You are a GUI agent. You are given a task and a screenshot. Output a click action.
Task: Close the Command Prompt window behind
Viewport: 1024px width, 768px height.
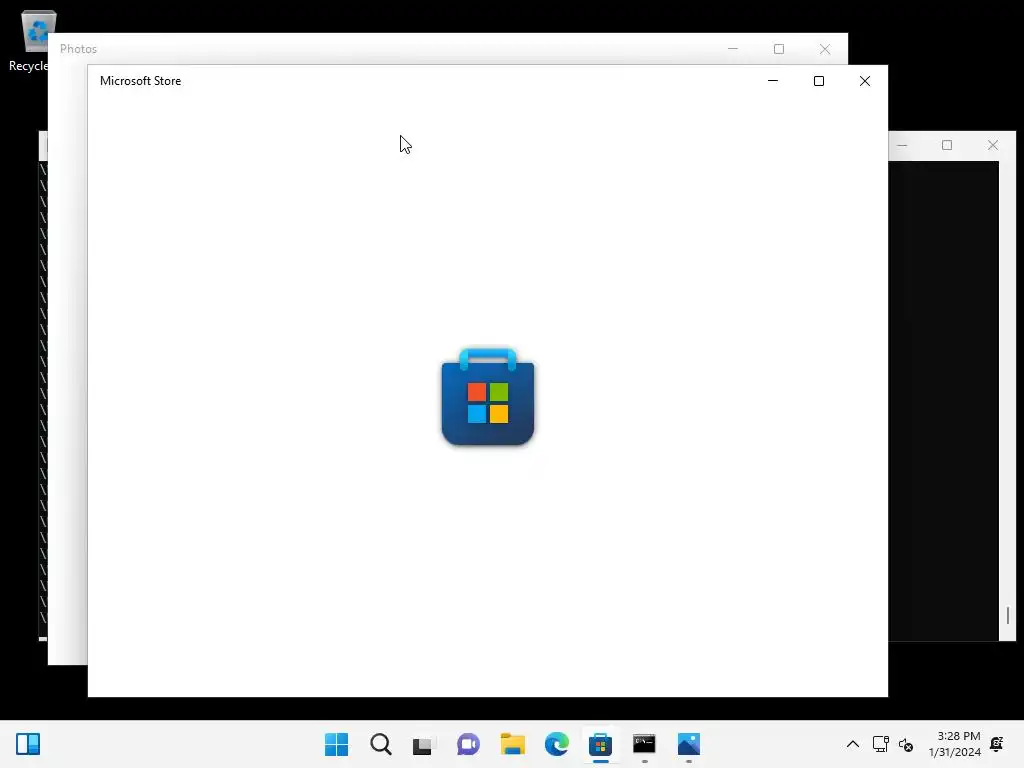993,145
